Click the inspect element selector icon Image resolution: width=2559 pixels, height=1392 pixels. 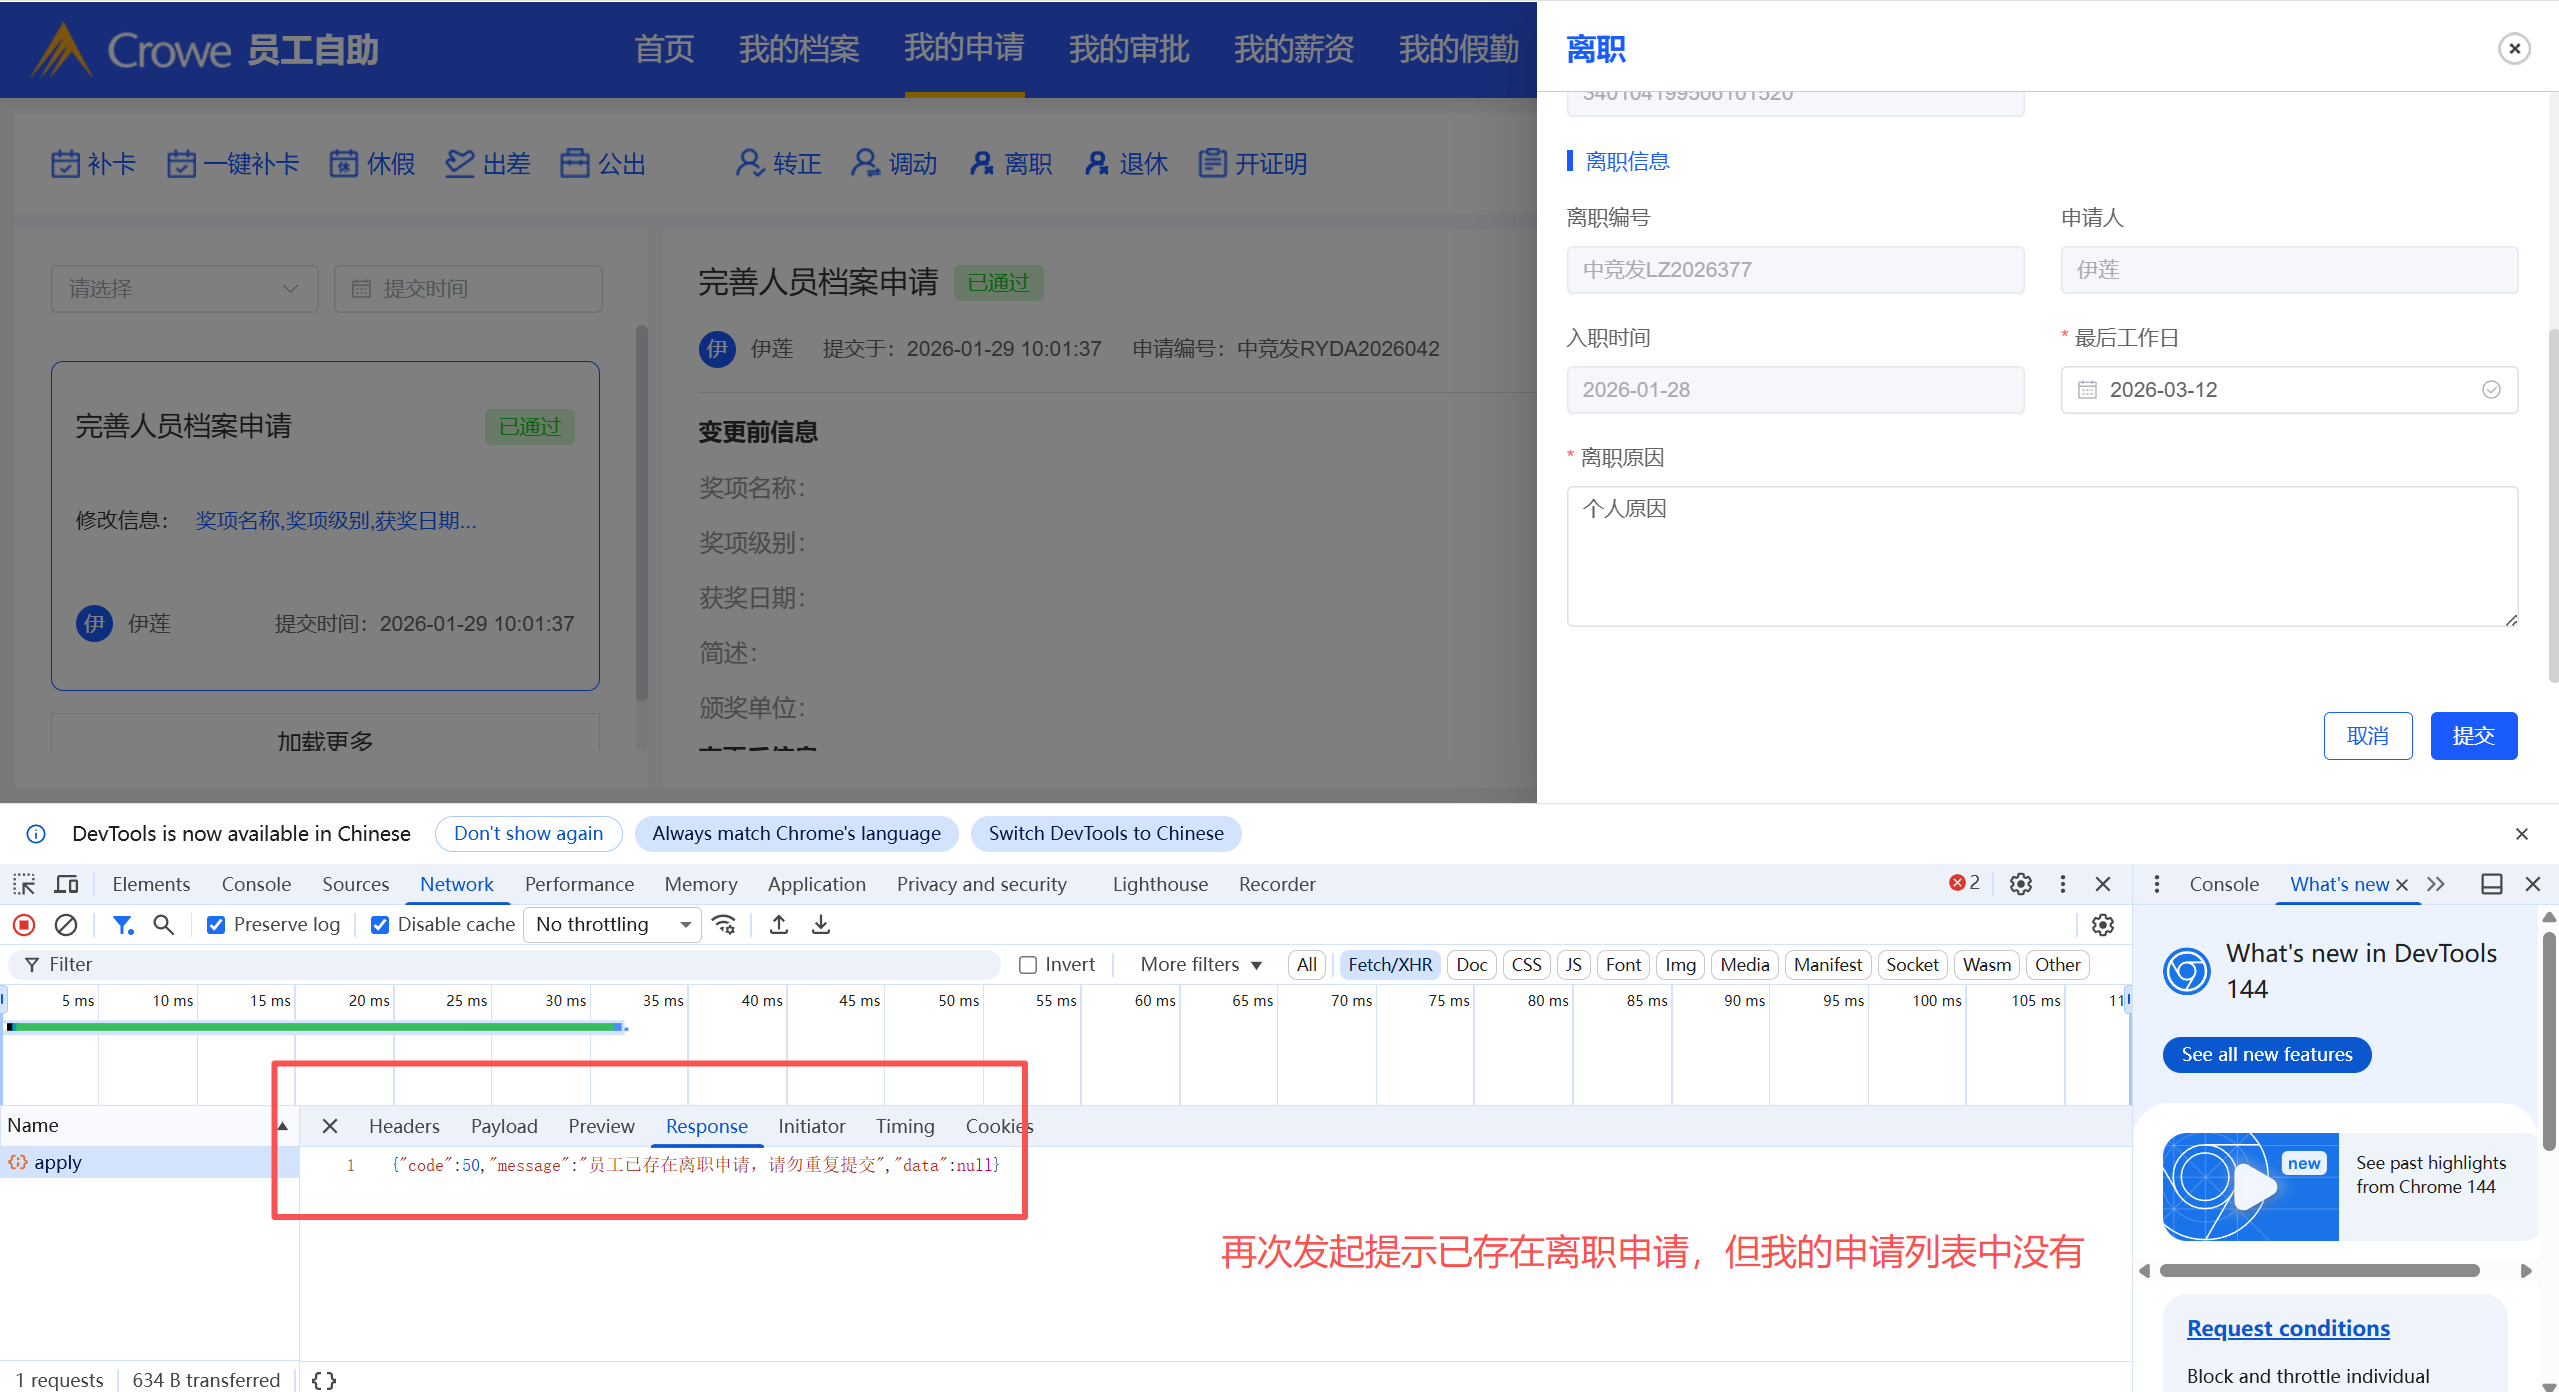coord(24,884)
